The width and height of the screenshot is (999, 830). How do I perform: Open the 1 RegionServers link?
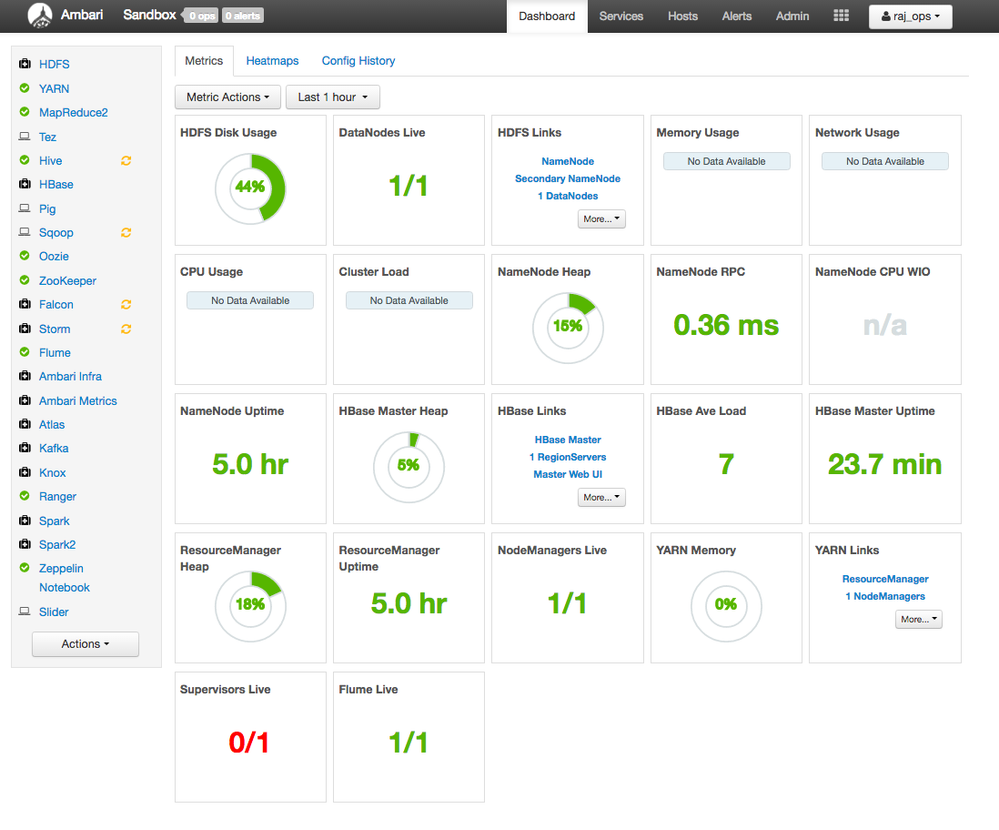(568, 457)
